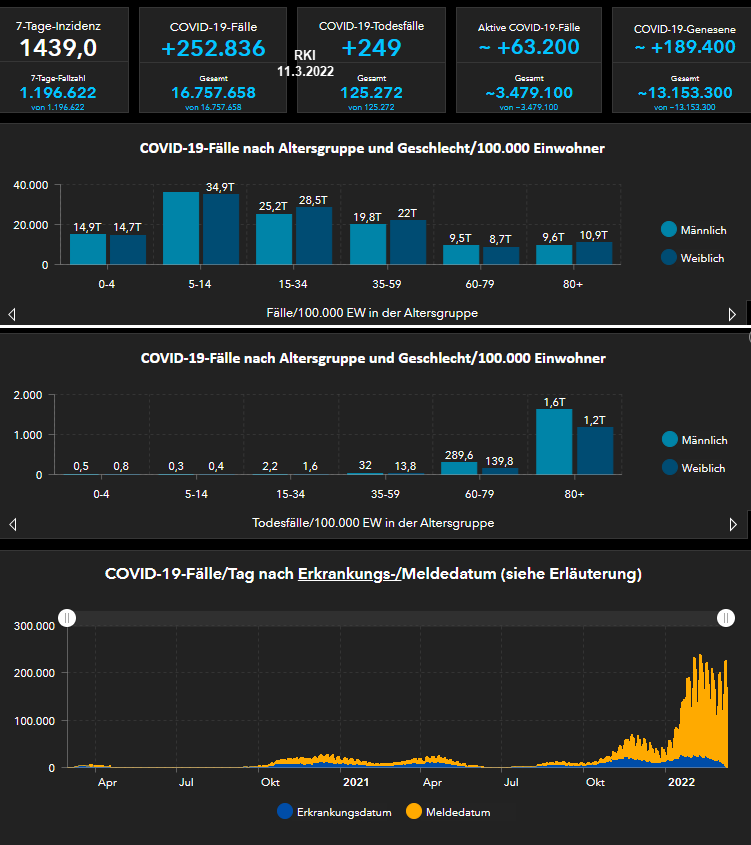This screenshot has height=845, width=751.
Task: Click the left handle of the date range slider
Action: [x=67, y=619]
